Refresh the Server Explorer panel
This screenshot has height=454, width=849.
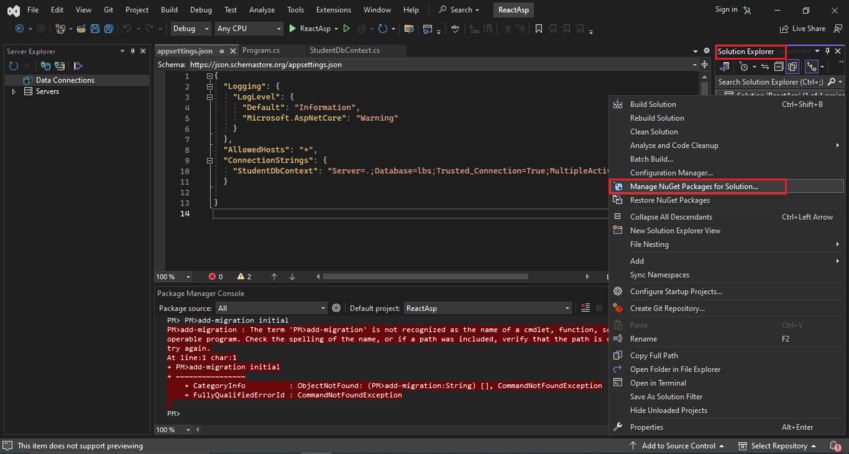tap(14, 66)
